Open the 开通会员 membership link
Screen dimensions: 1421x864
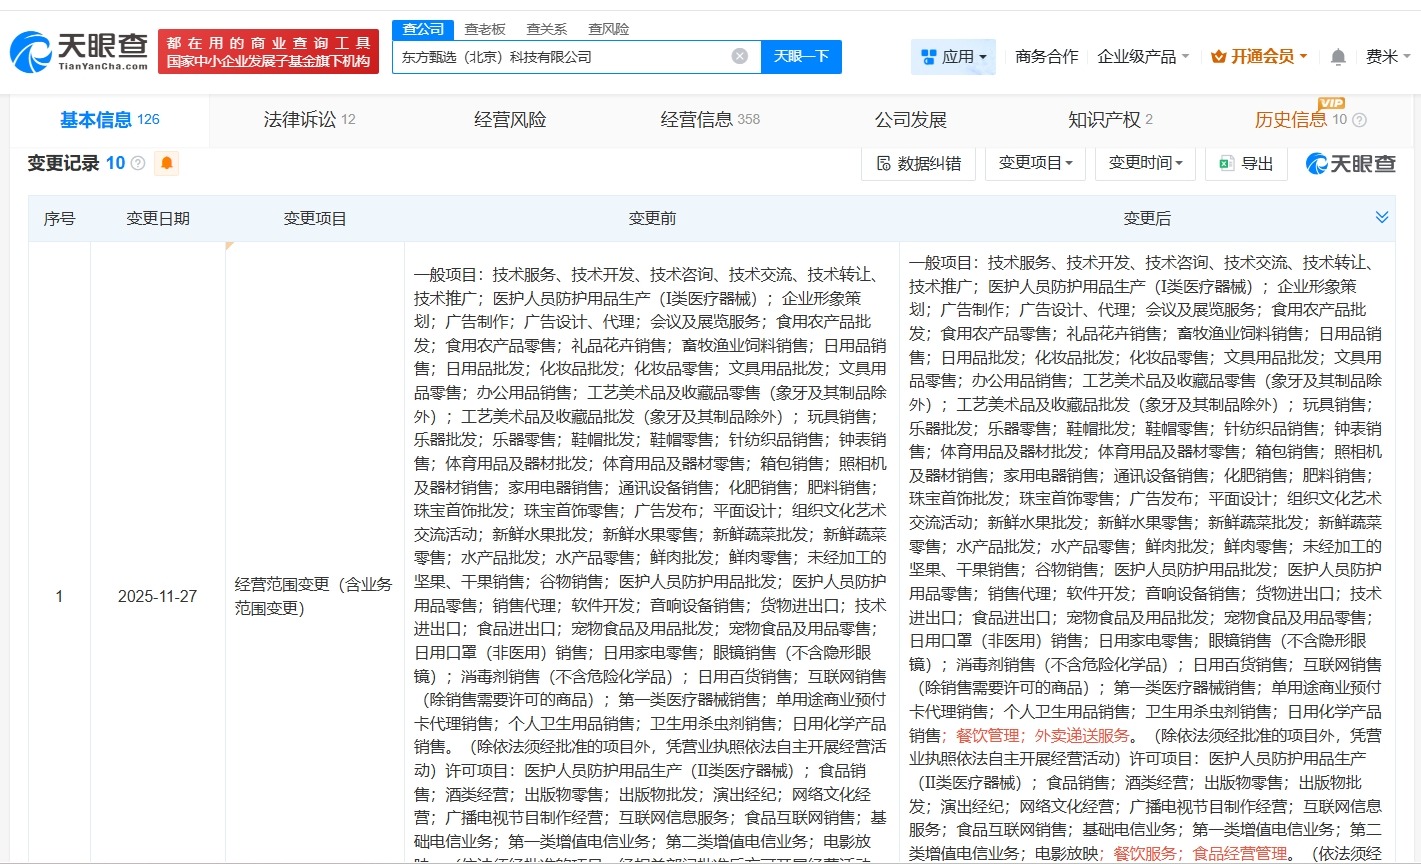(x=1258, y=56)
